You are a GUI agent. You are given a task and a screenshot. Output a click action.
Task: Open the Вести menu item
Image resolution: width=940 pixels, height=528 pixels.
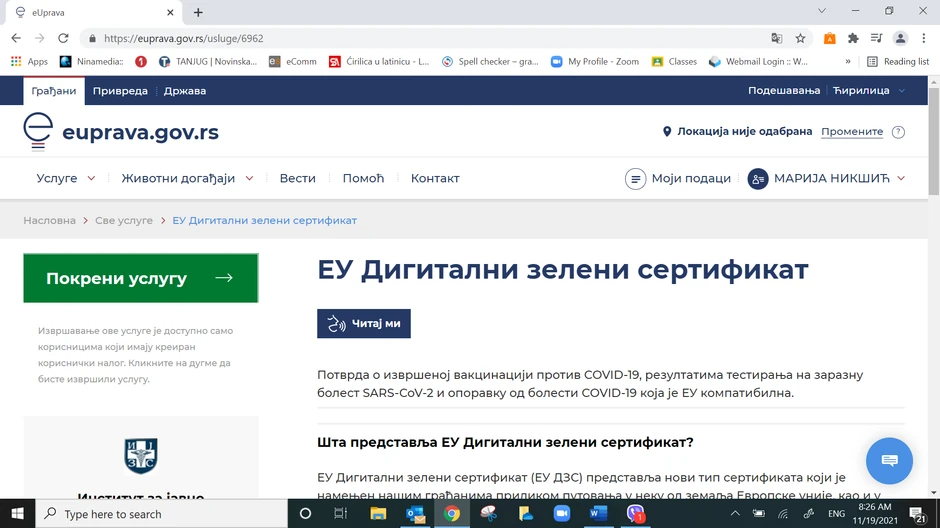pos(297,178)
